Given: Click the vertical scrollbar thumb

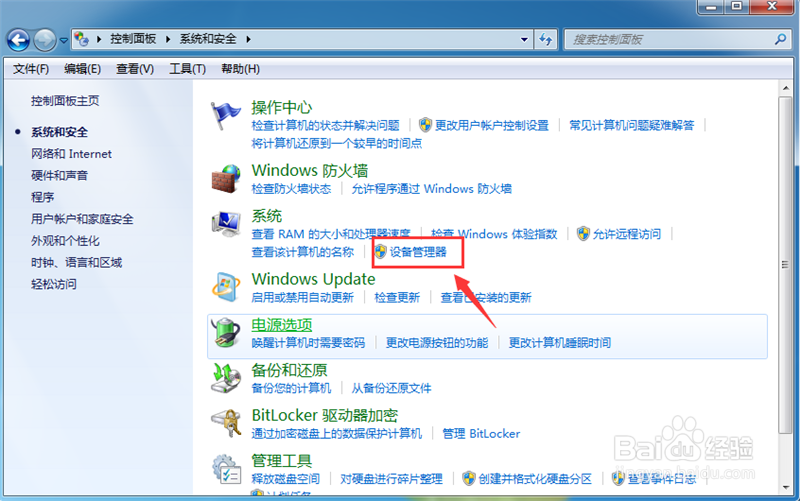Looking at the screenshot, I should 785,264.
